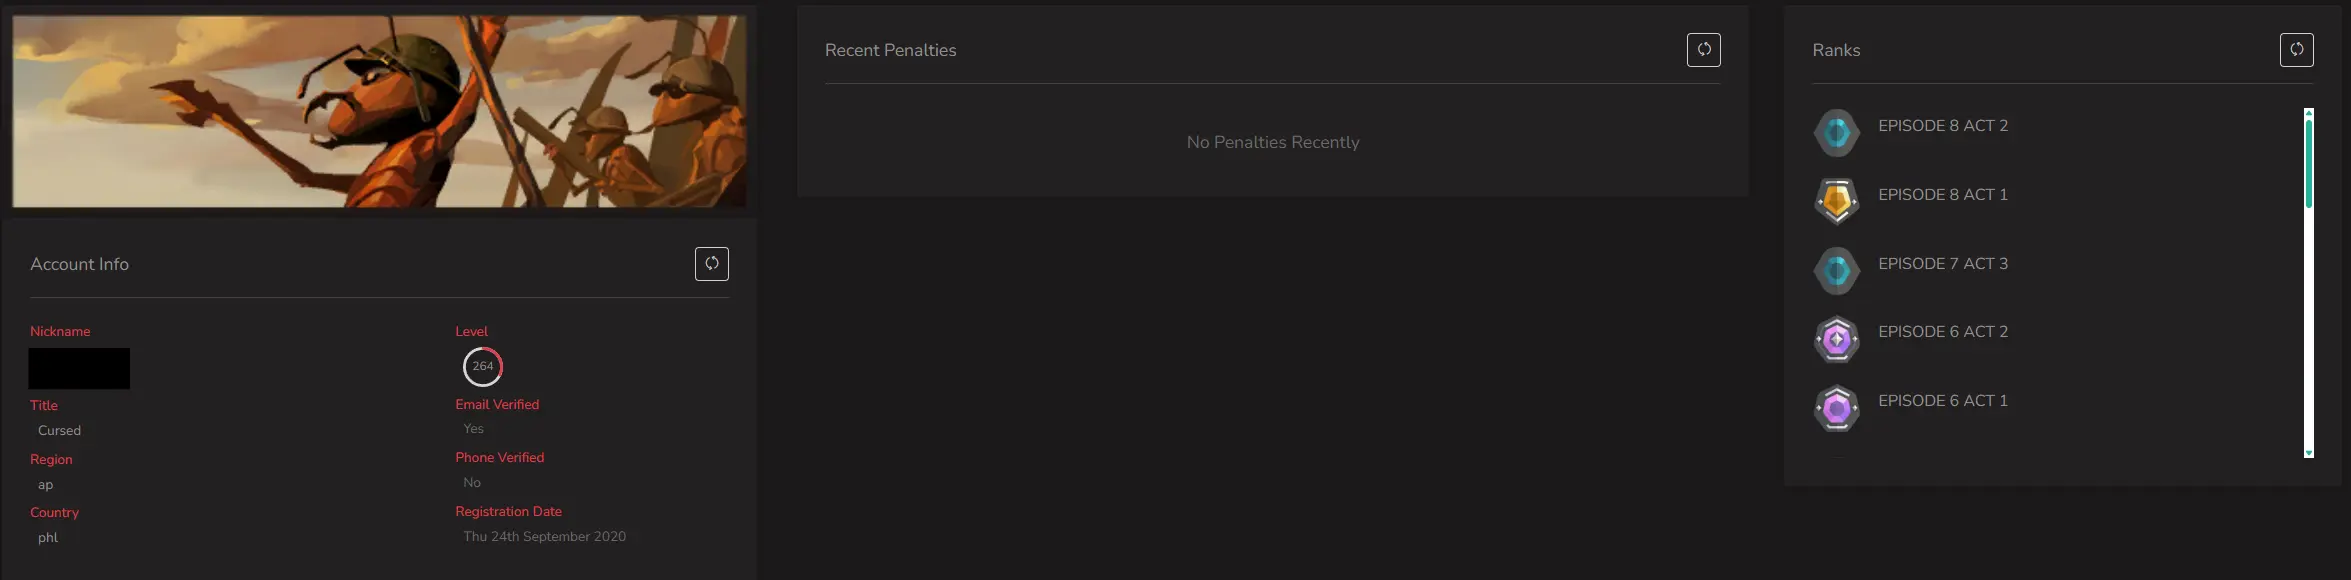Click the Ranks scrollbar up arrow
This screenshot has height=580, width=2351.
click(2308, 113)
